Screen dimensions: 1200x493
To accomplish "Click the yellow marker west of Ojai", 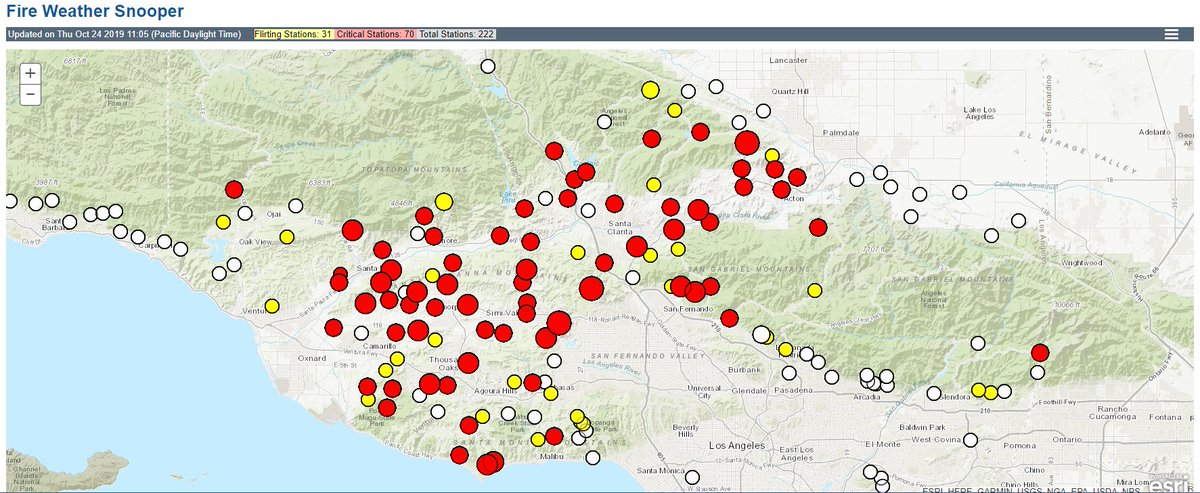I will [x=223, y=222].
